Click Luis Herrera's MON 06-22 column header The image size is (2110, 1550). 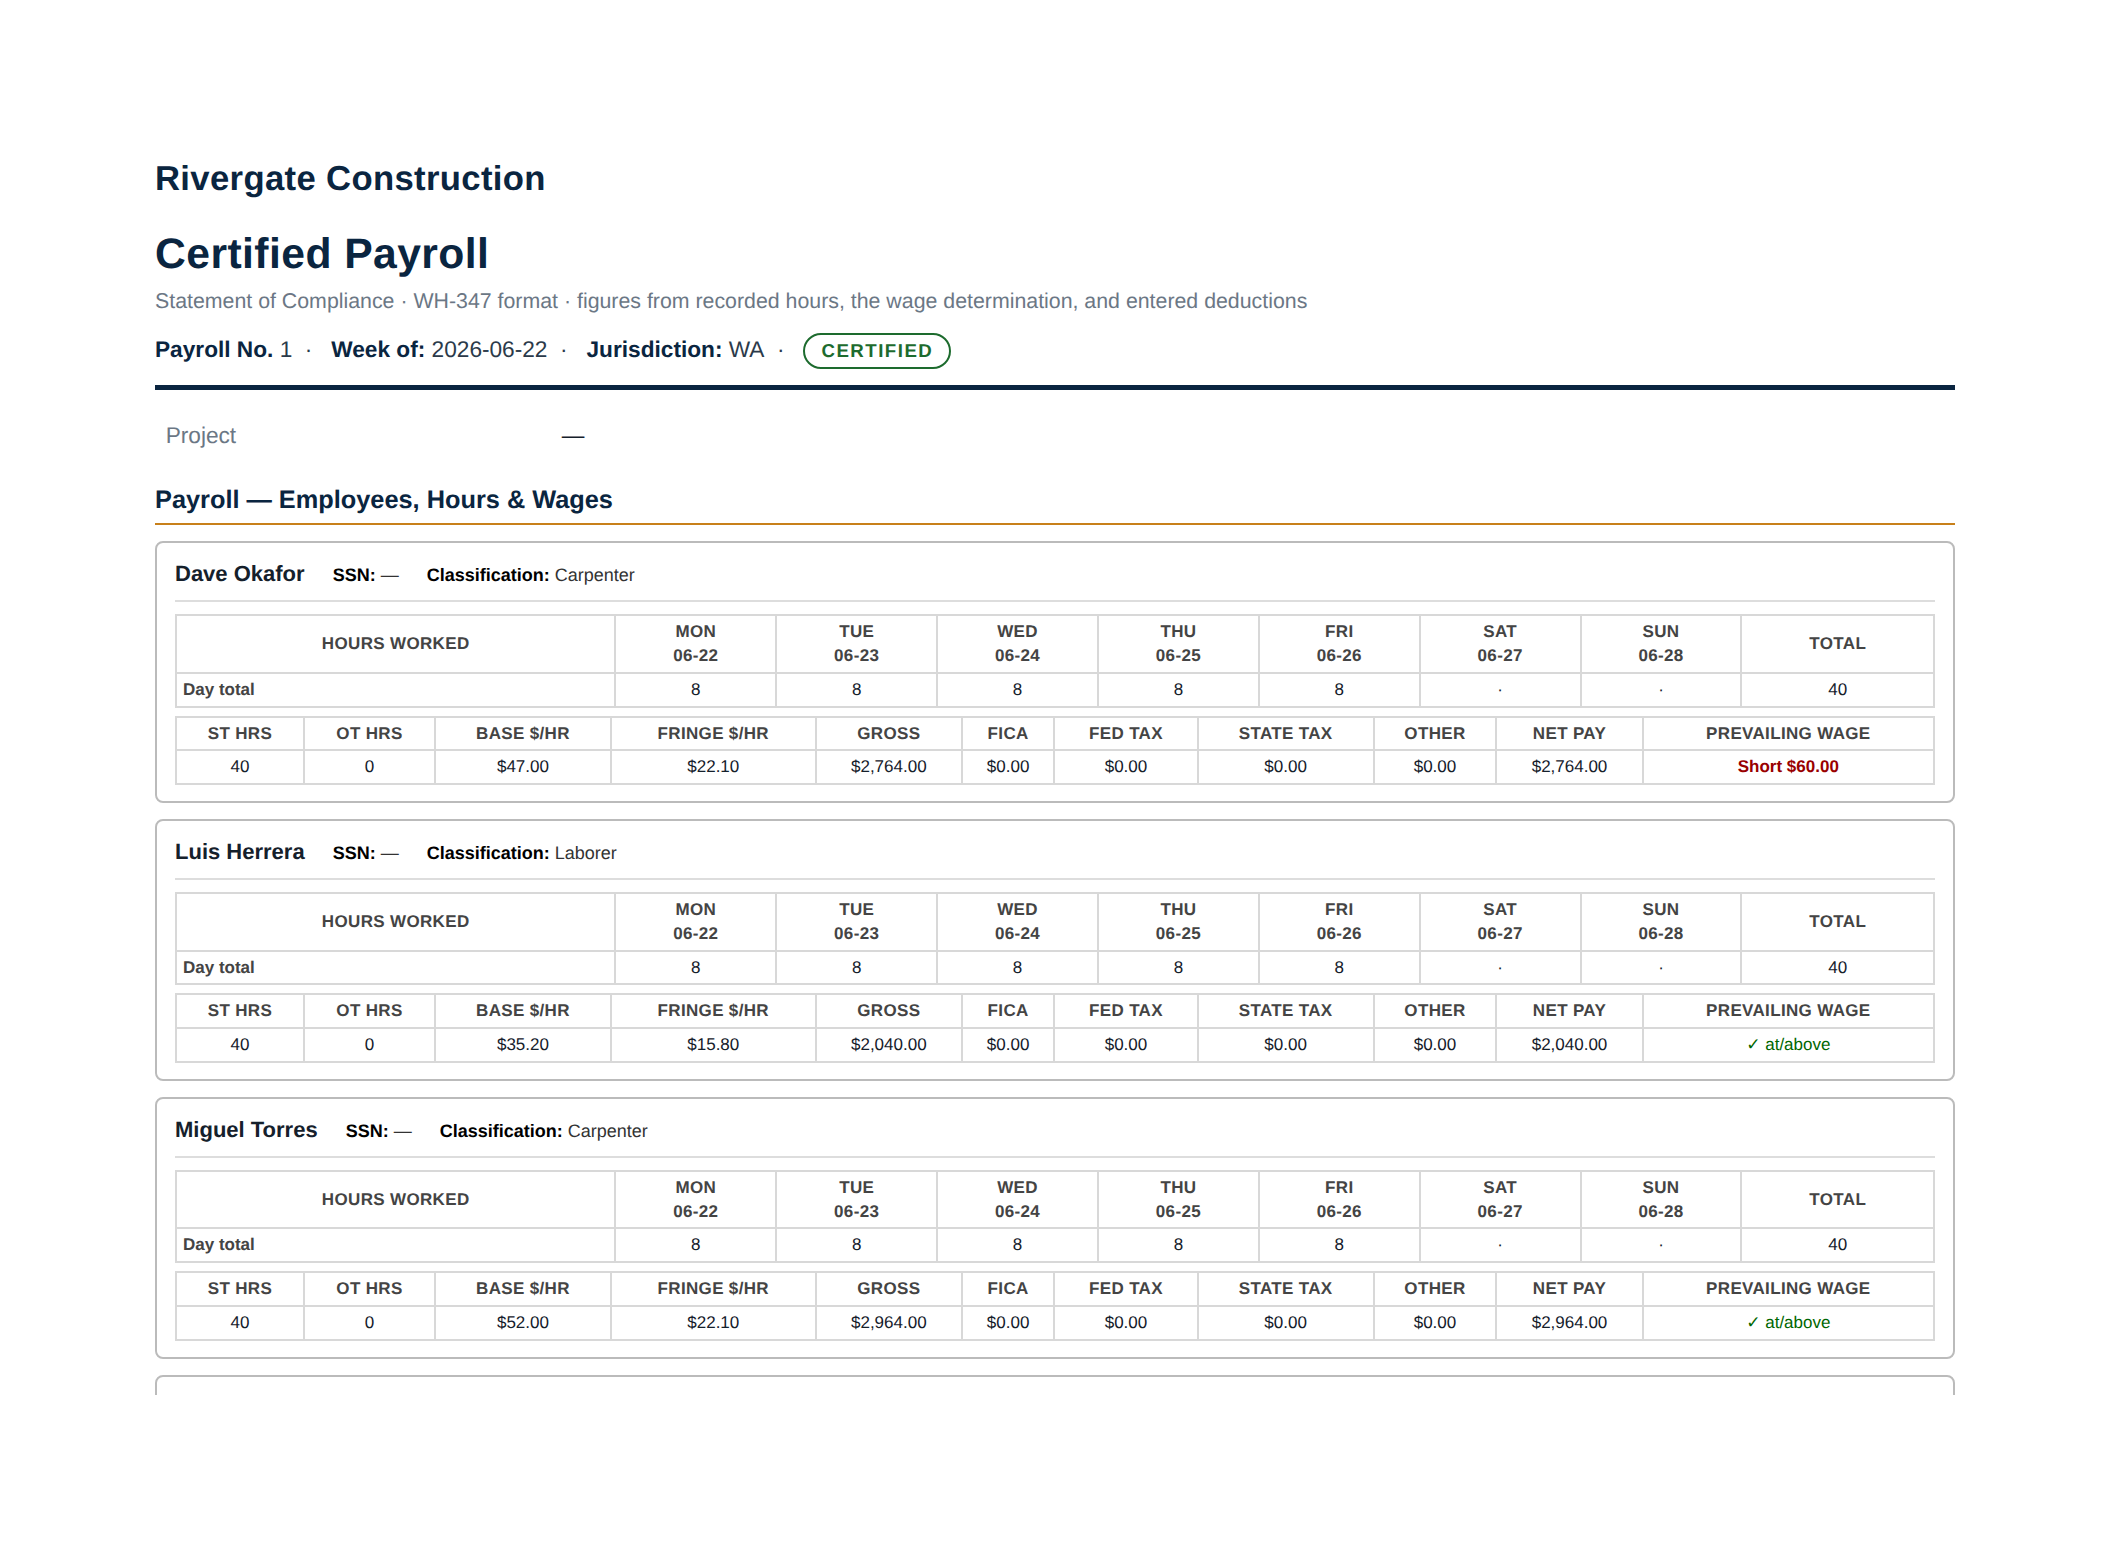[x=695, y=922]
